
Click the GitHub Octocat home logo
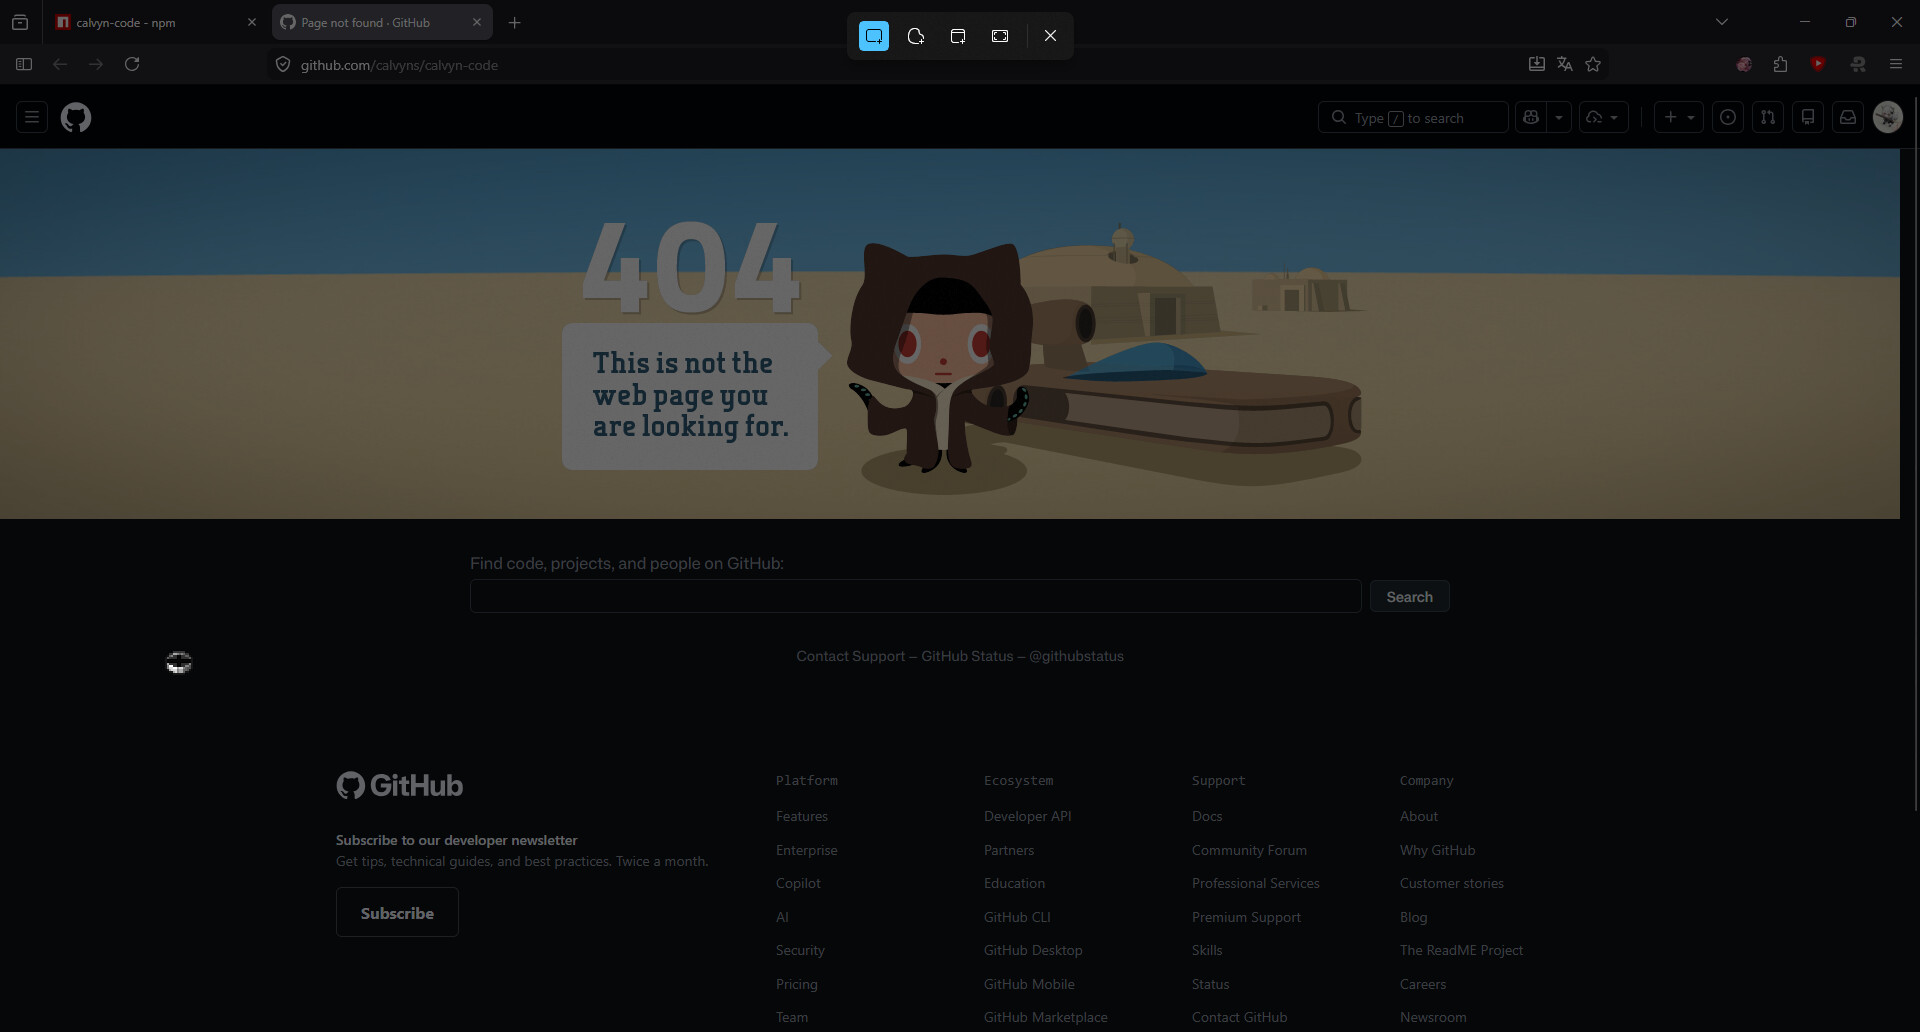tap(76, 118)
